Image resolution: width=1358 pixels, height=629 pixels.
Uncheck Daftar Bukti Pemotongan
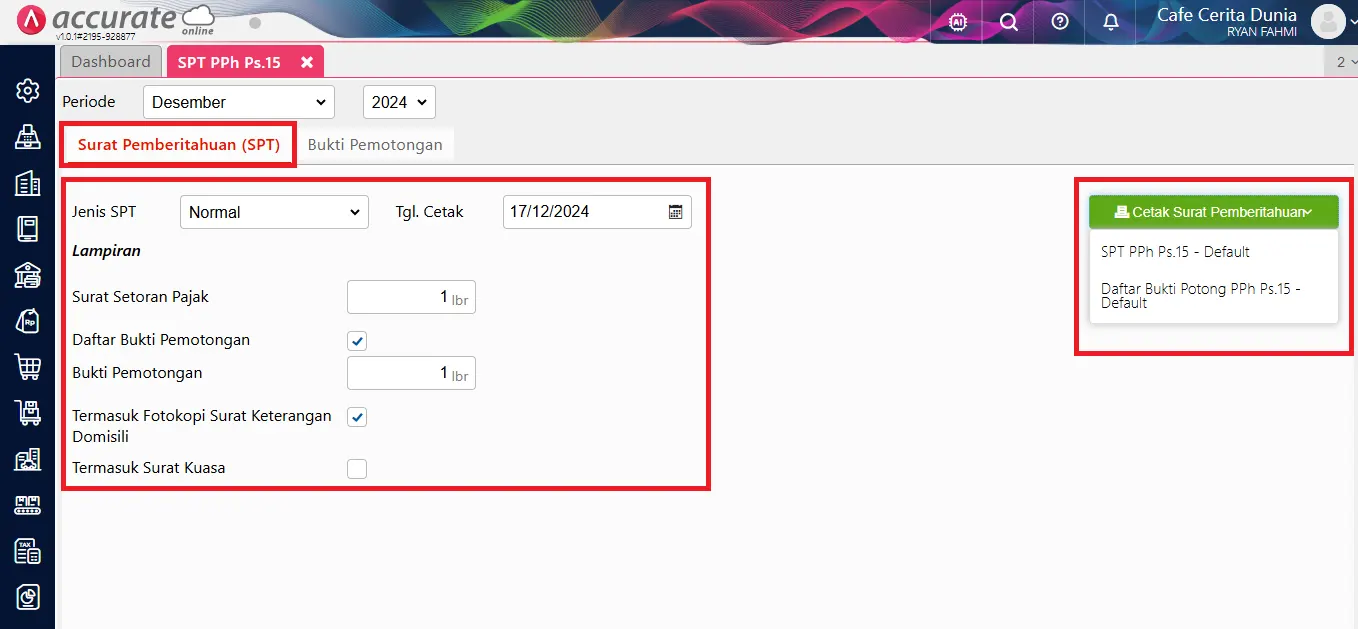[x=357, y=340]
